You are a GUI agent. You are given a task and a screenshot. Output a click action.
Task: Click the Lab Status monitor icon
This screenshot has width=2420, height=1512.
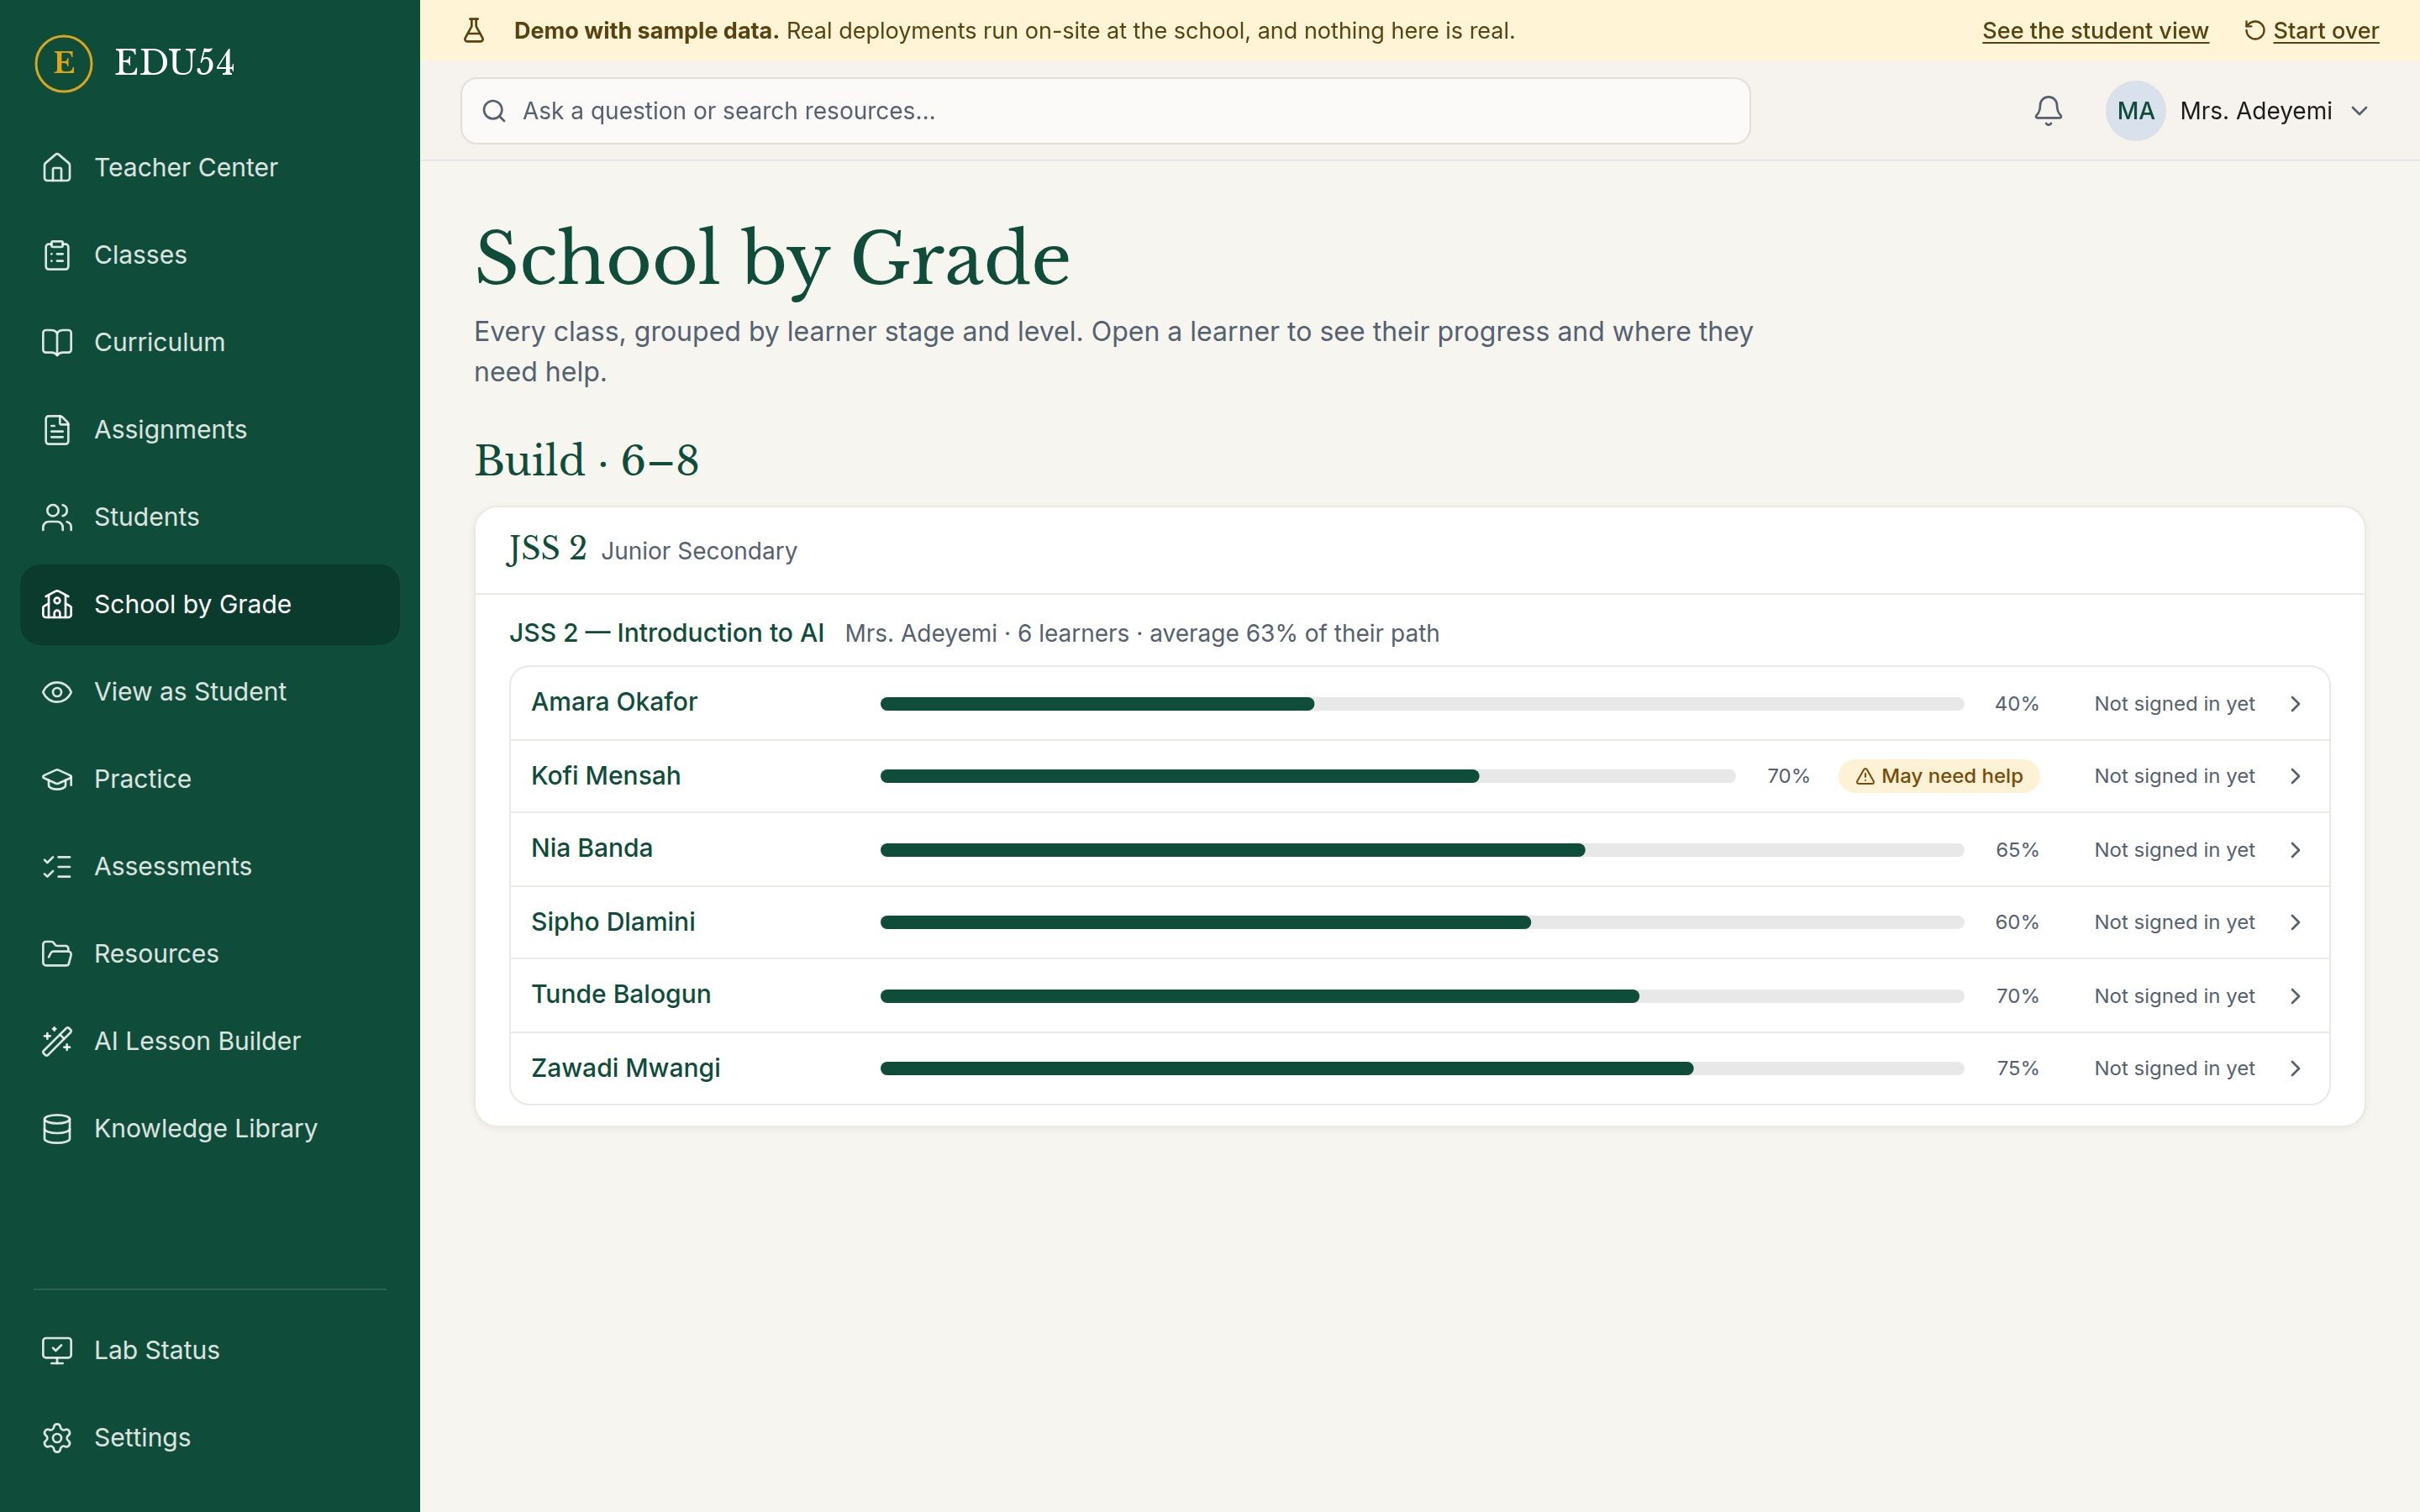pyautogui.click(x=57, y=1350)
